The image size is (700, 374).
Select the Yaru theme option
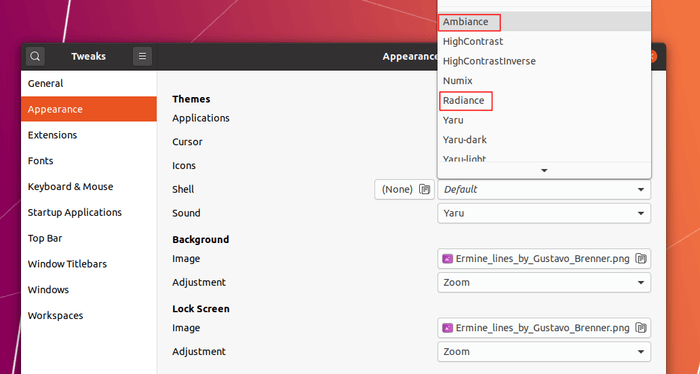(544, 120)
